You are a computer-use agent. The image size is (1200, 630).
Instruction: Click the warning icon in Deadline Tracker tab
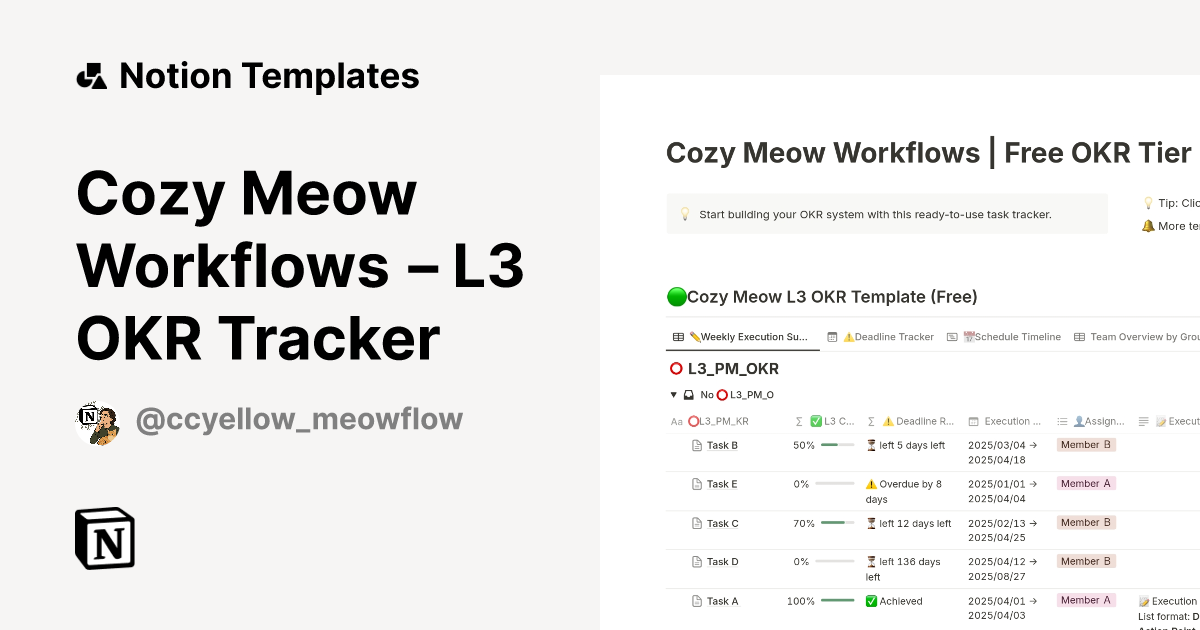(850, 337)
